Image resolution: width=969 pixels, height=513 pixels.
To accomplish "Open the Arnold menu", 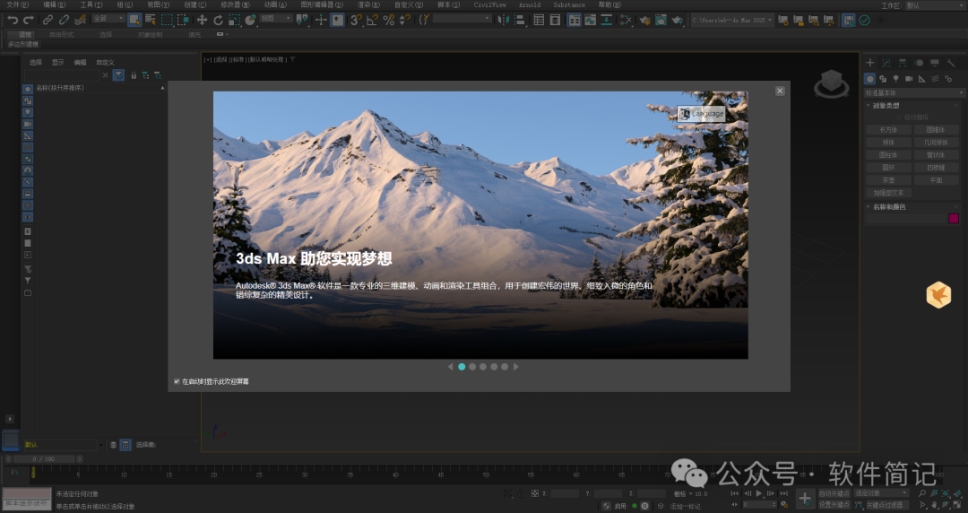I will coord(528,5).
